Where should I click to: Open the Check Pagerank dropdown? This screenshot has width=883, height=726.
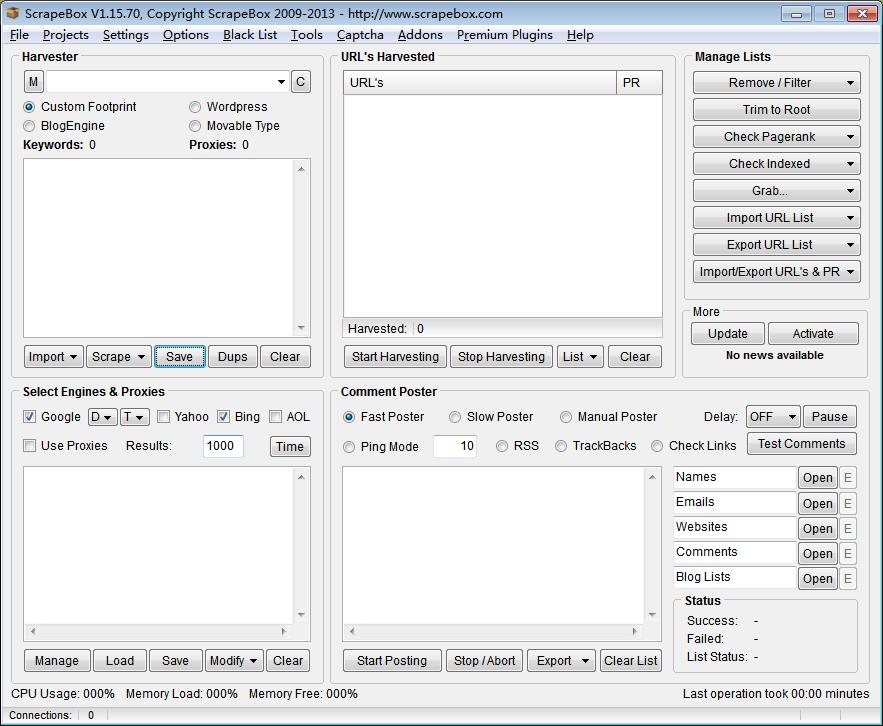777,137
